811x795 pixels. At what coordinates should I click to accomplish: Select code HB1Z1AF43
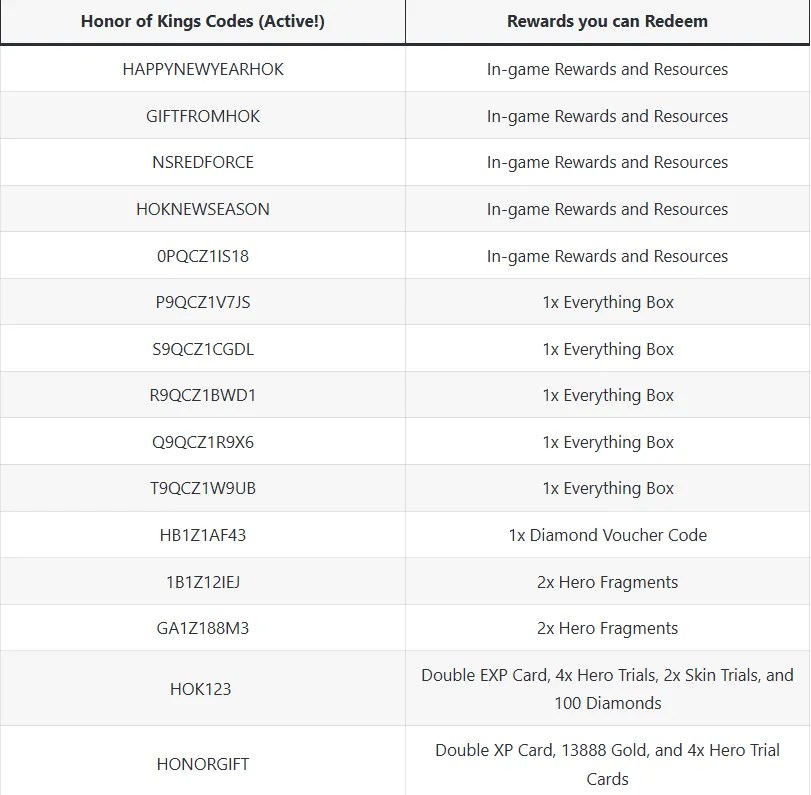tap(202, 535)
